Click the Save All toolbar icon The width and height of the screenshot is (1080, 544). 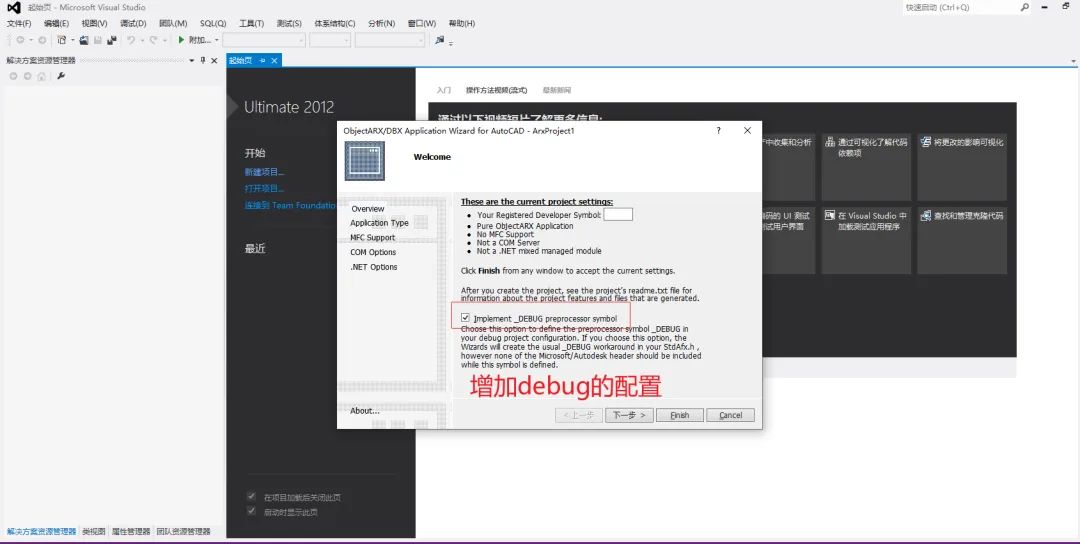pos(112,41)
